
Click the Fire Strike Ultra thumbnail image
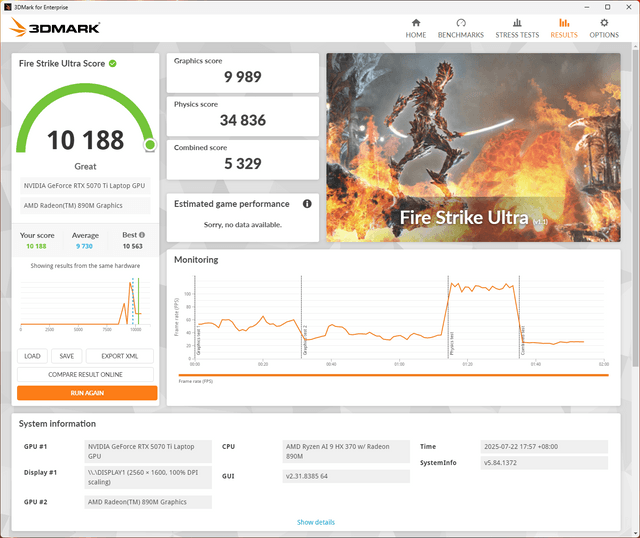(473, 147)
